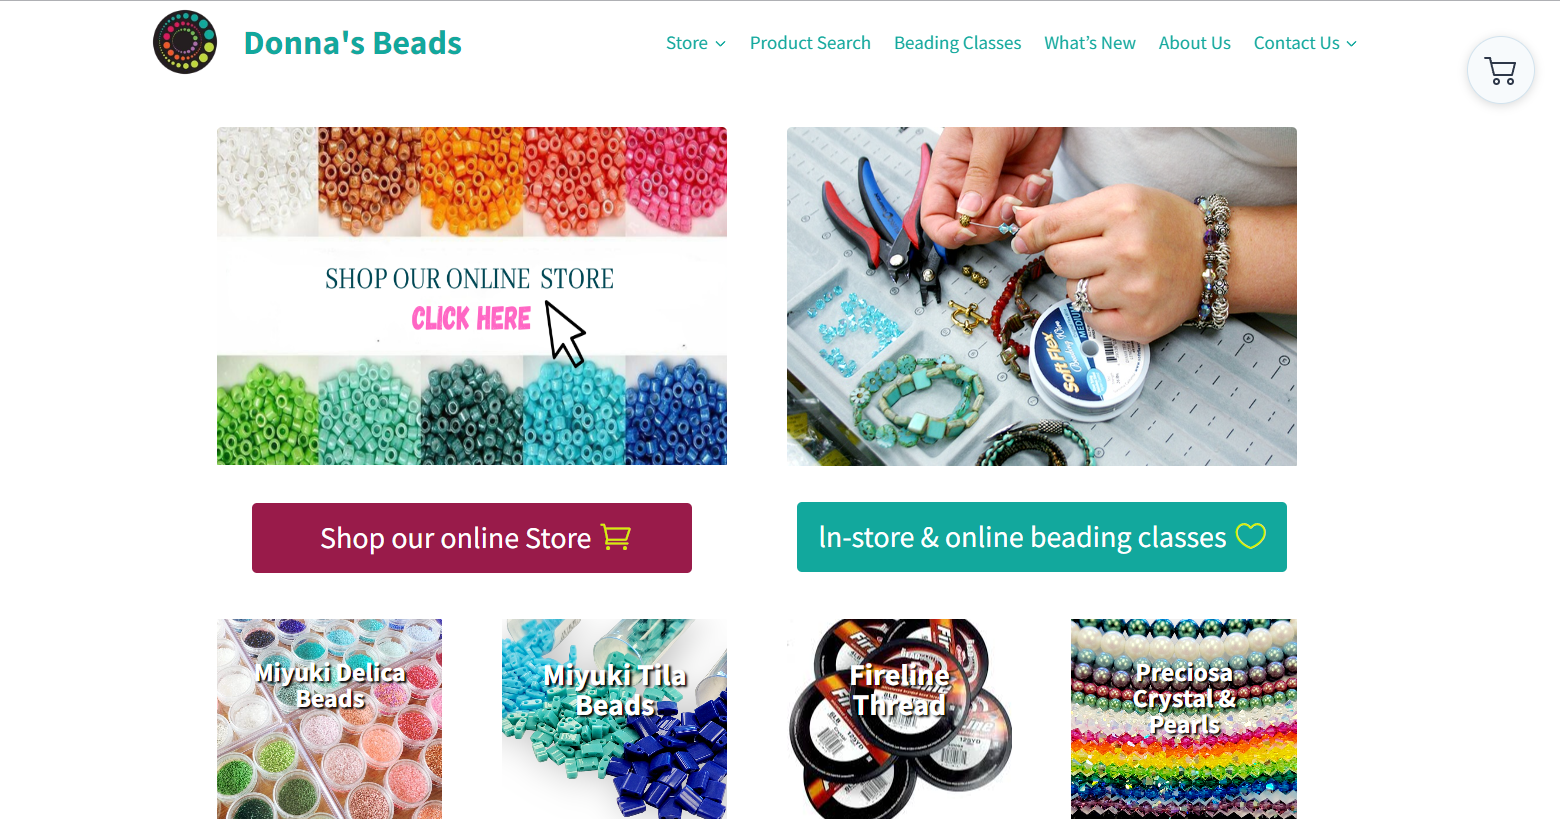The height and width of the screenshot is (840, 1560).
Task: Open the floating shopping cart icon
Action: pyautogui.click(x=1500, y=71)
